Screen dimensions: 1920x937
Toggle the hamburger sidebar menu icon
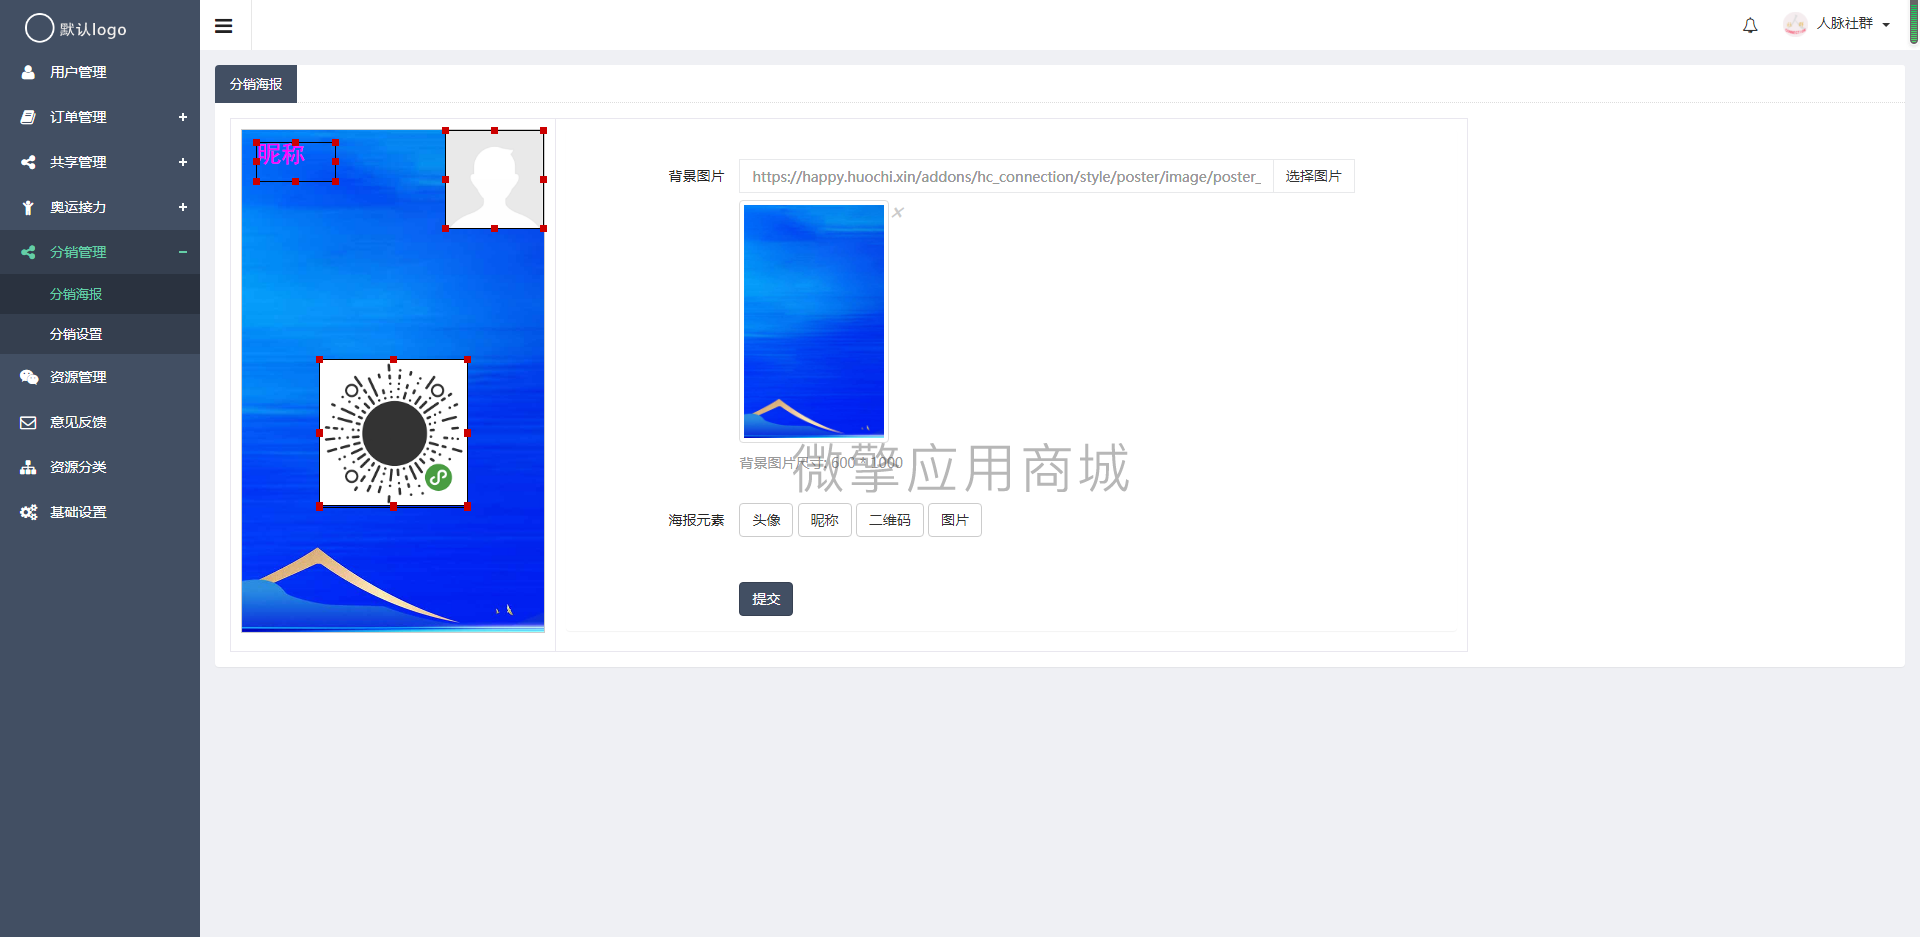point(224,26)
